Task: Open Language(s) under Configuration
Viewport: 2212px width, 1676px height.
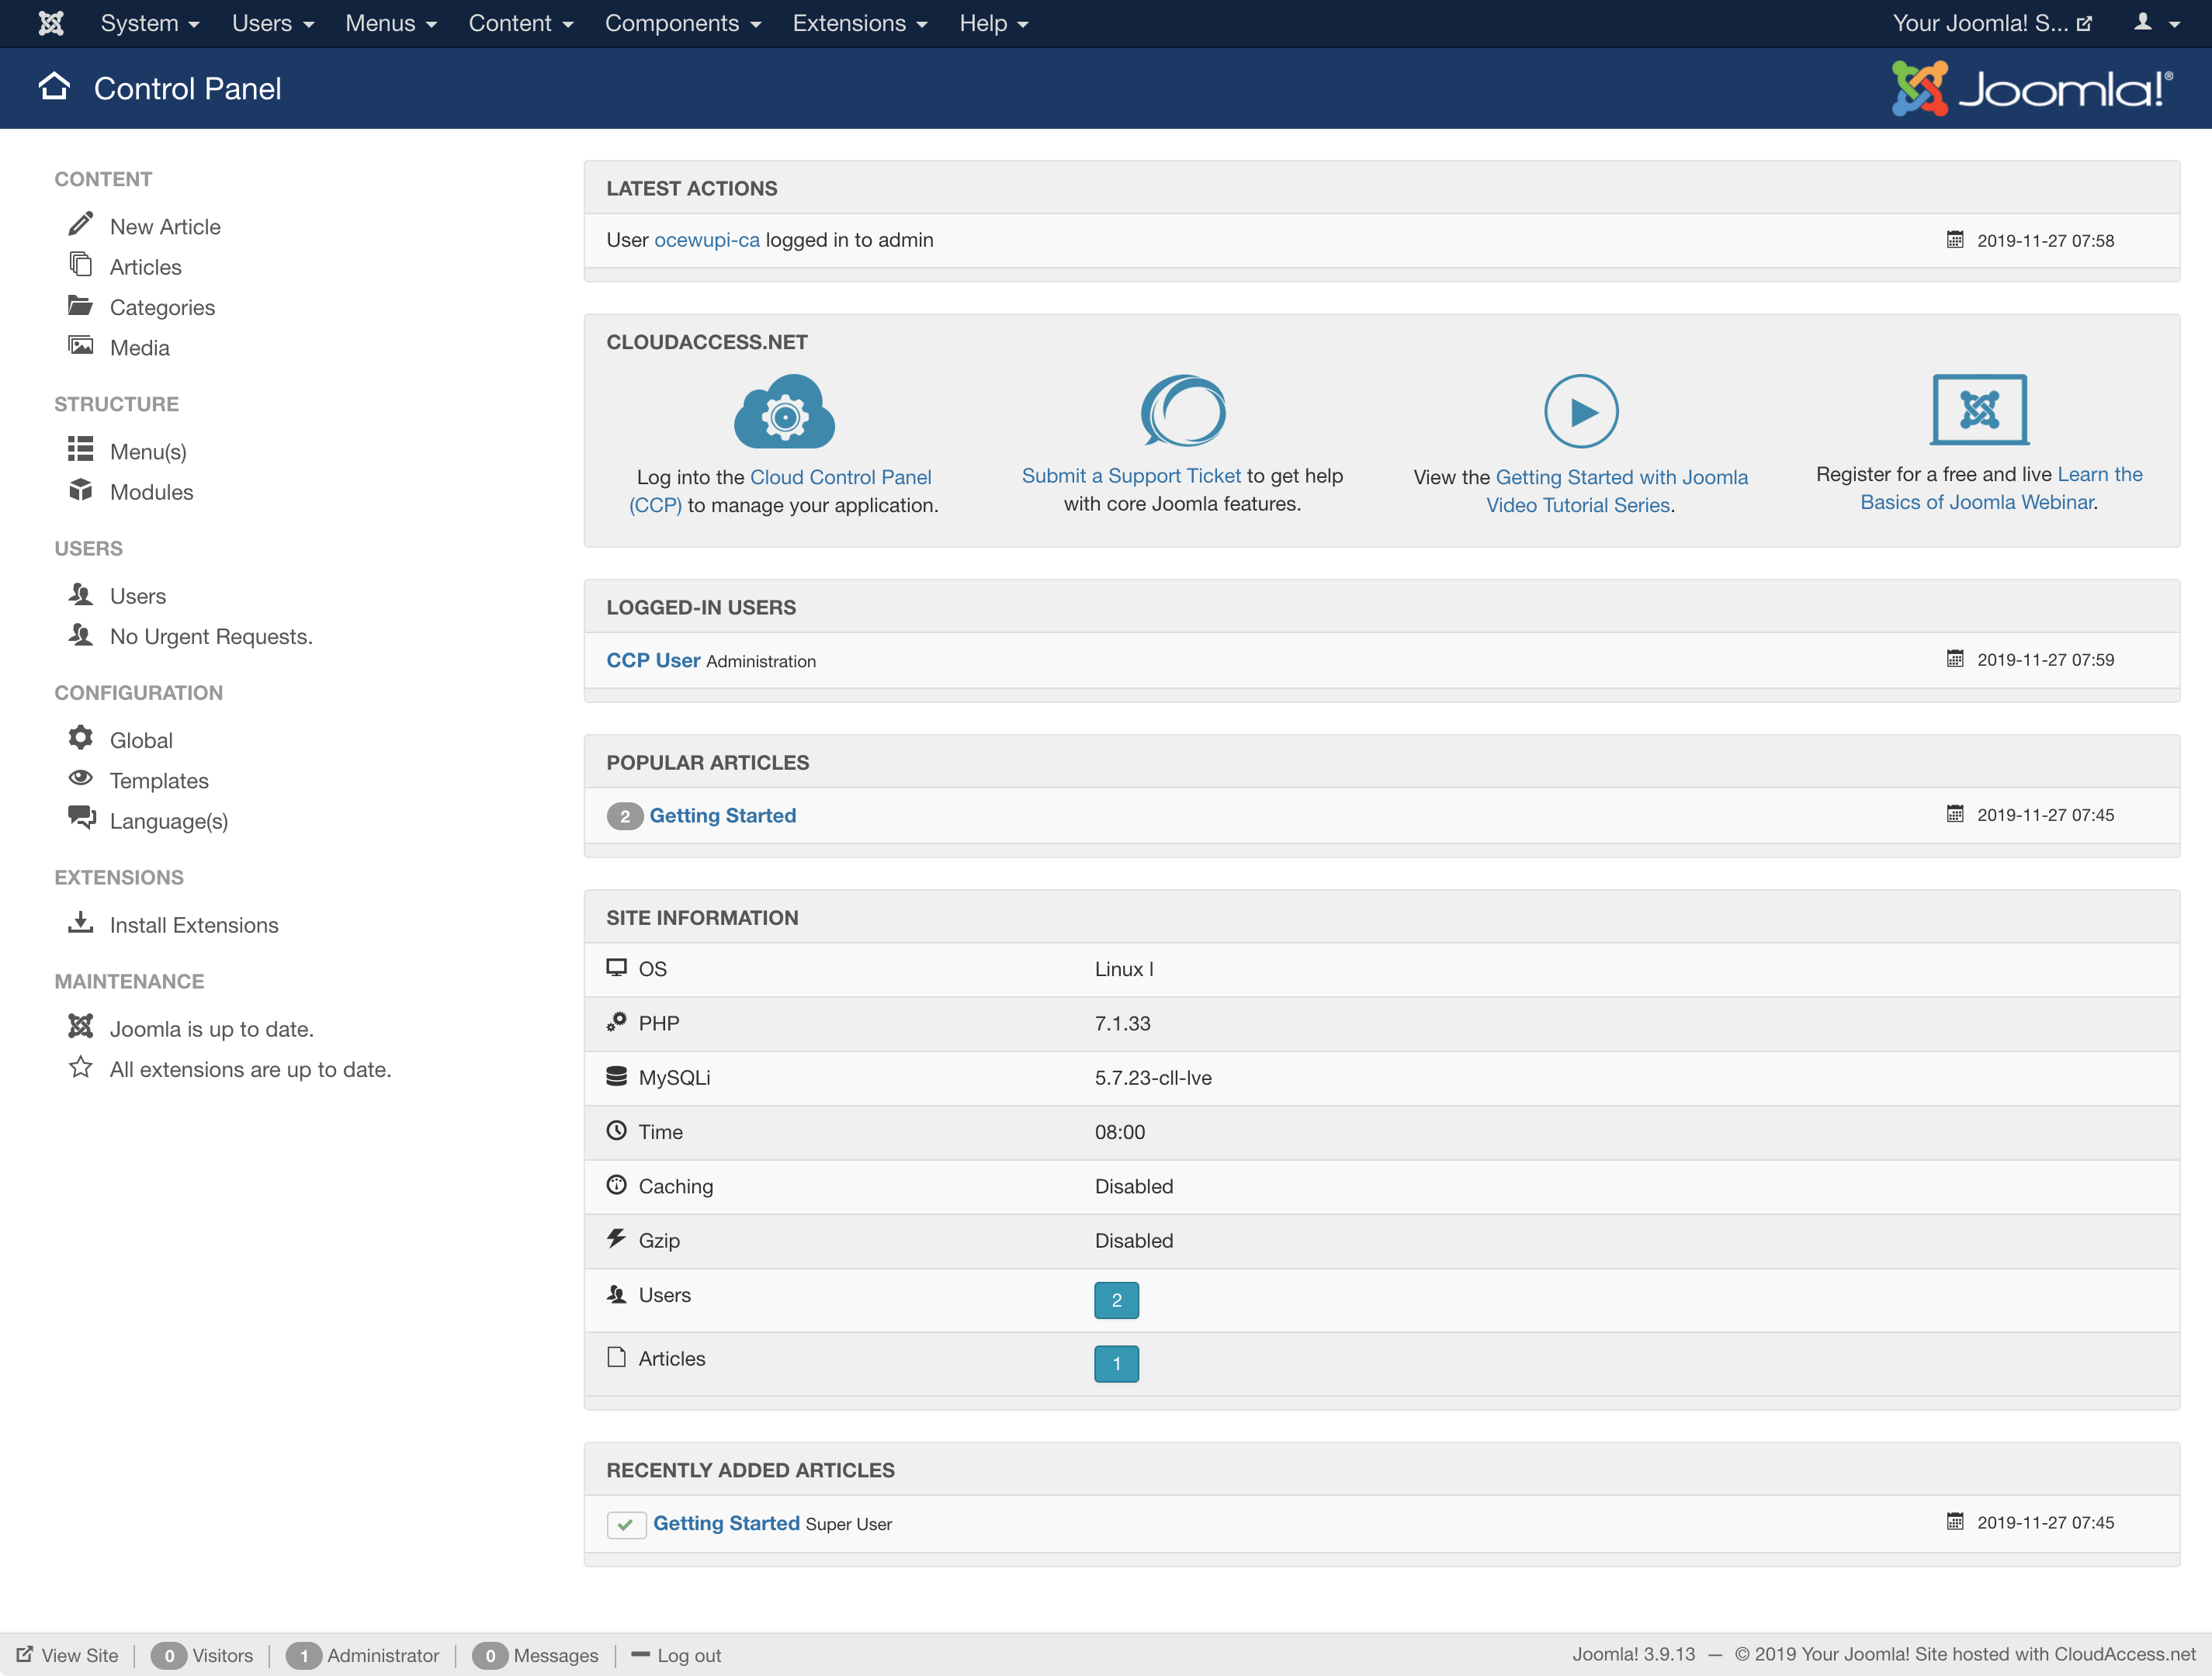Action: (x=169, y=822)
